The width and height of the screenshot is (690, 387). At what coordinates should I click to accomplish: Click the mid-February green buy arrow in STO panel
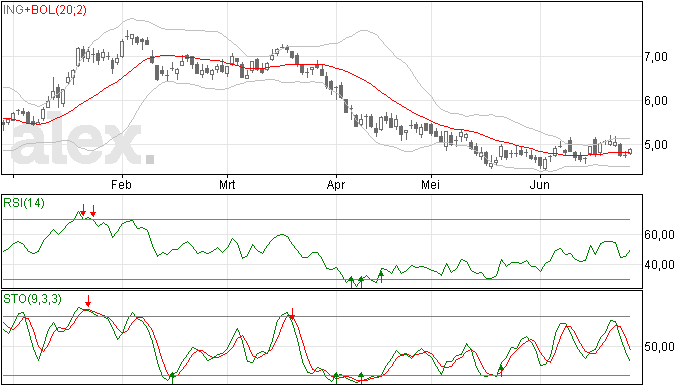[172, 378]
